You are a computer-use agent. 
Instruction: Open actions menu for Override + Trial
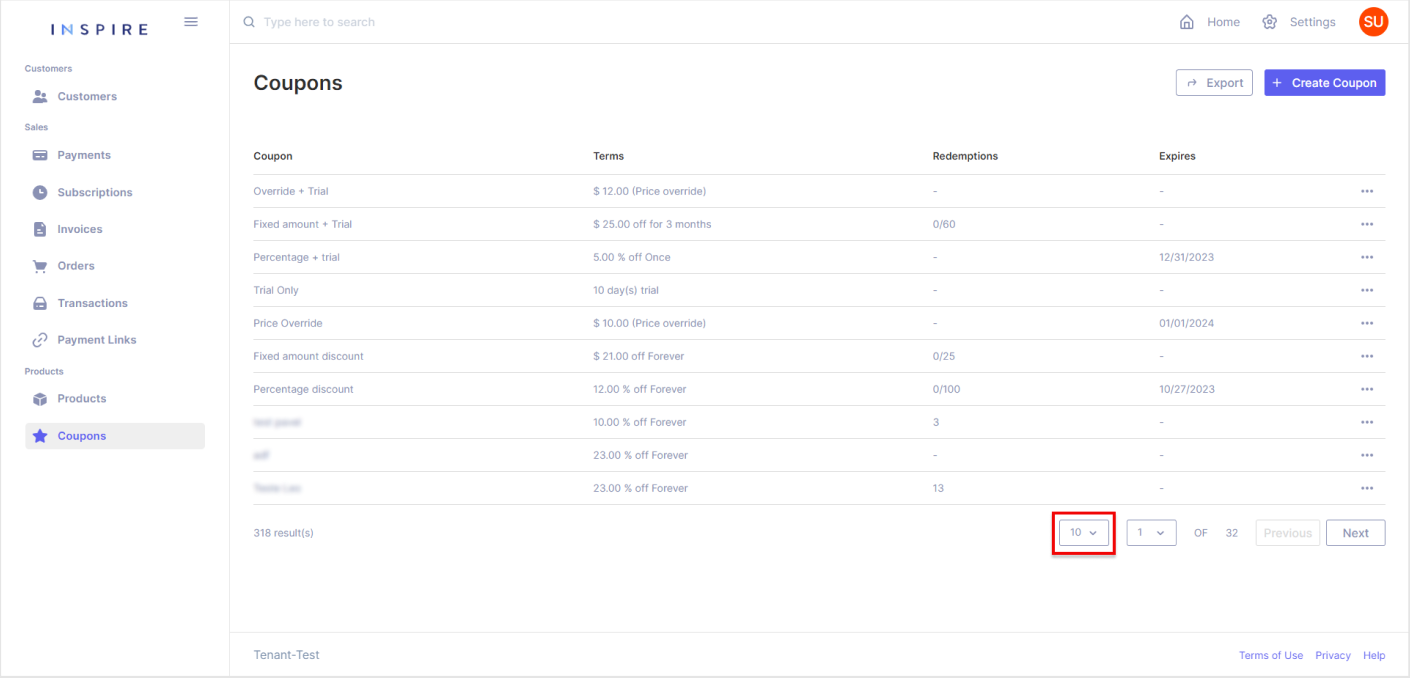[1367, 191]
